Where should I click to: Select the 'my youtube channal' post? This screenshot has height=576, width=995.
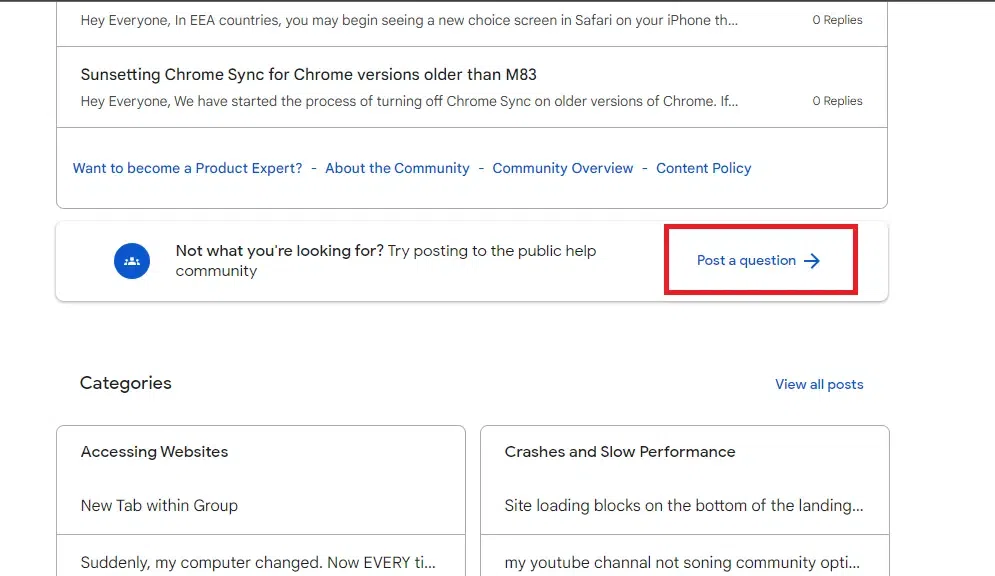coord(683,563)
